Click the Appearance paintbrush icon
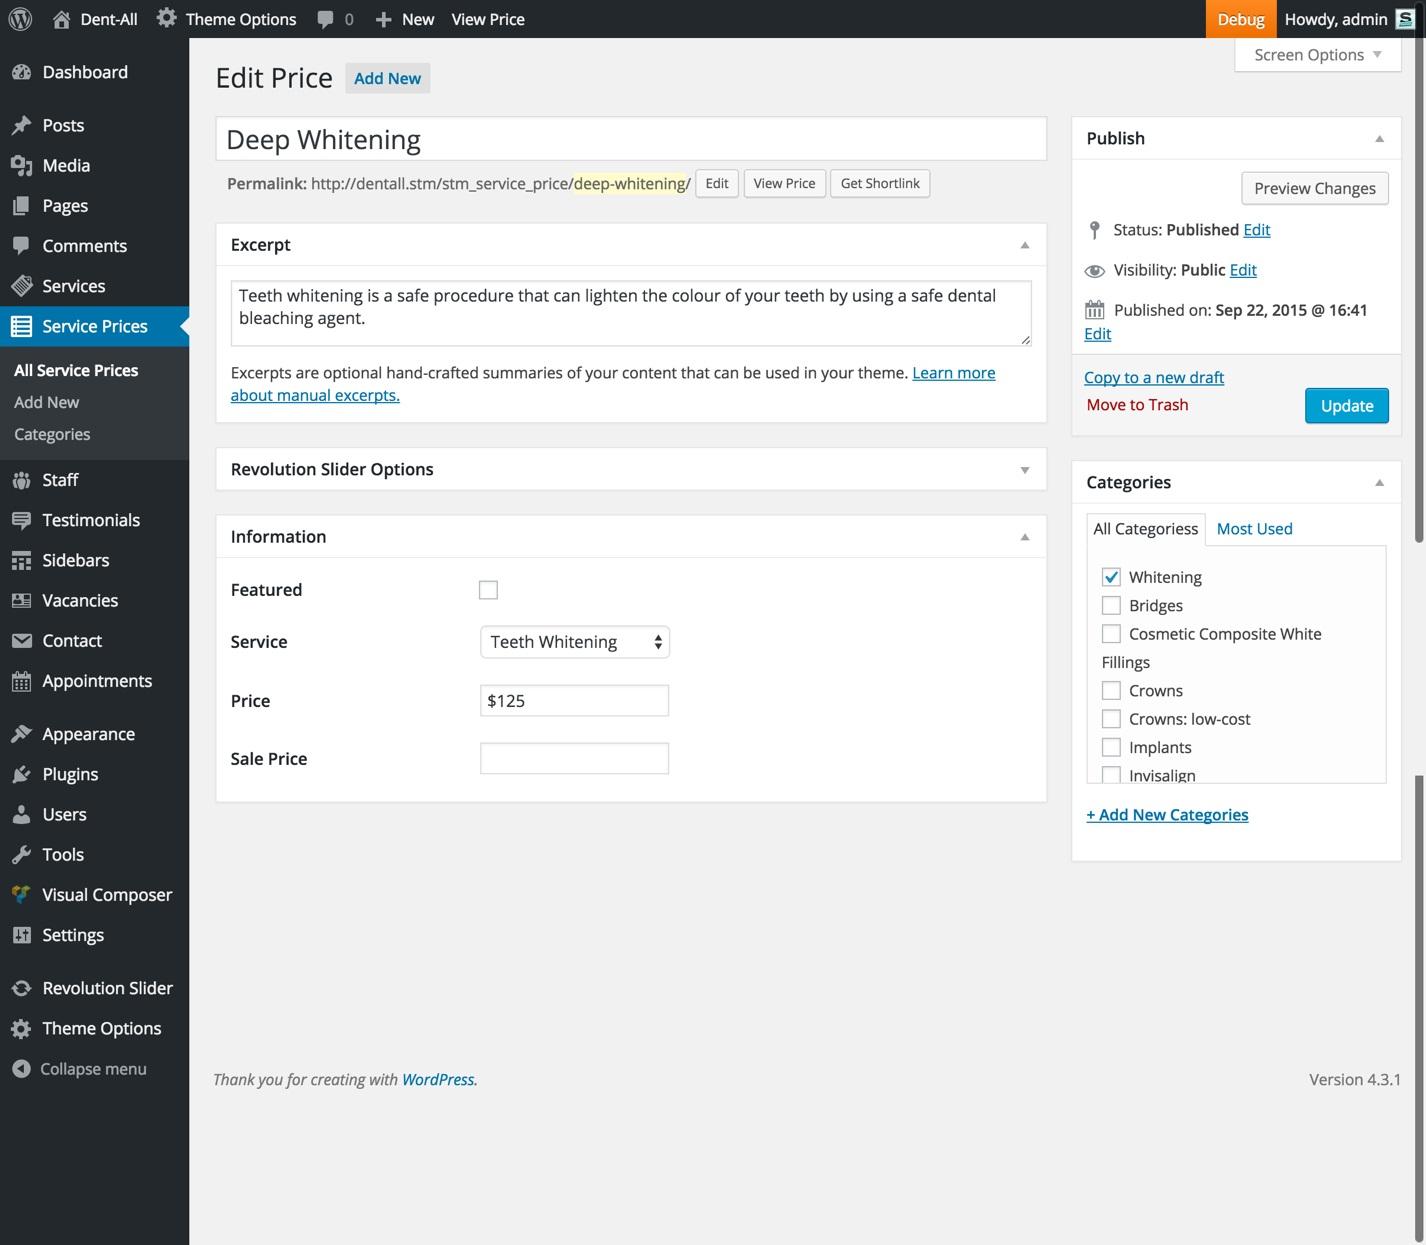 [21, 734]
